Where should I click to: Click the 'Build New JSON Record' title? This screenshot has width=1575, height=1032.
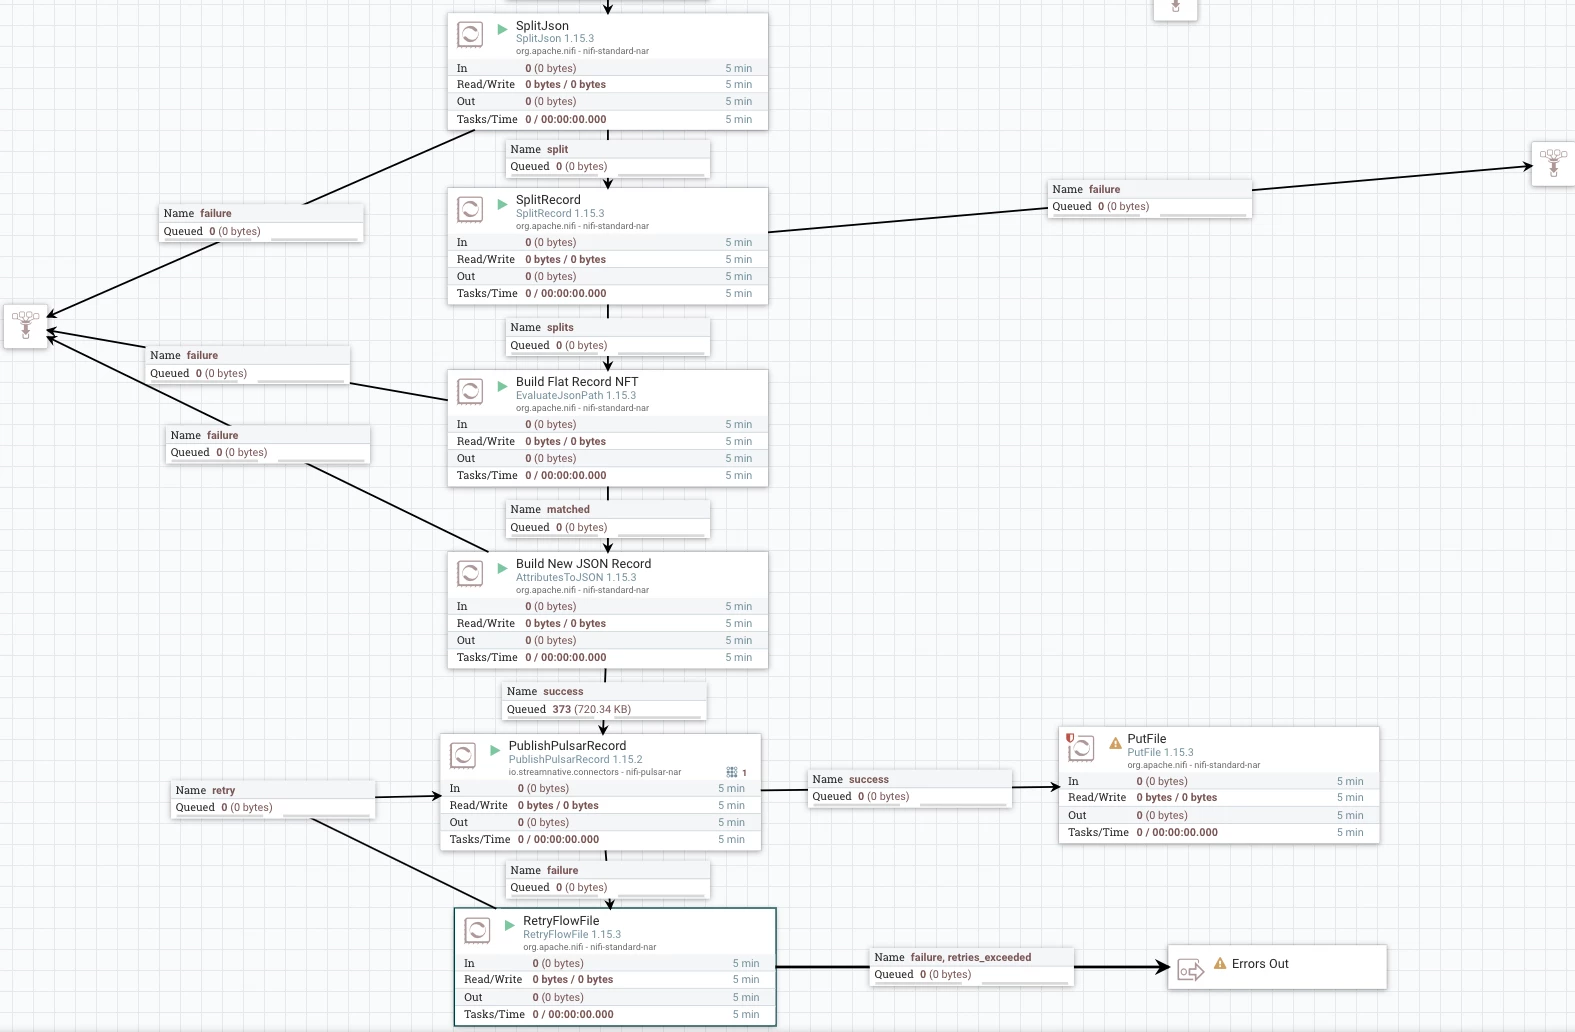tap(583, 564)
